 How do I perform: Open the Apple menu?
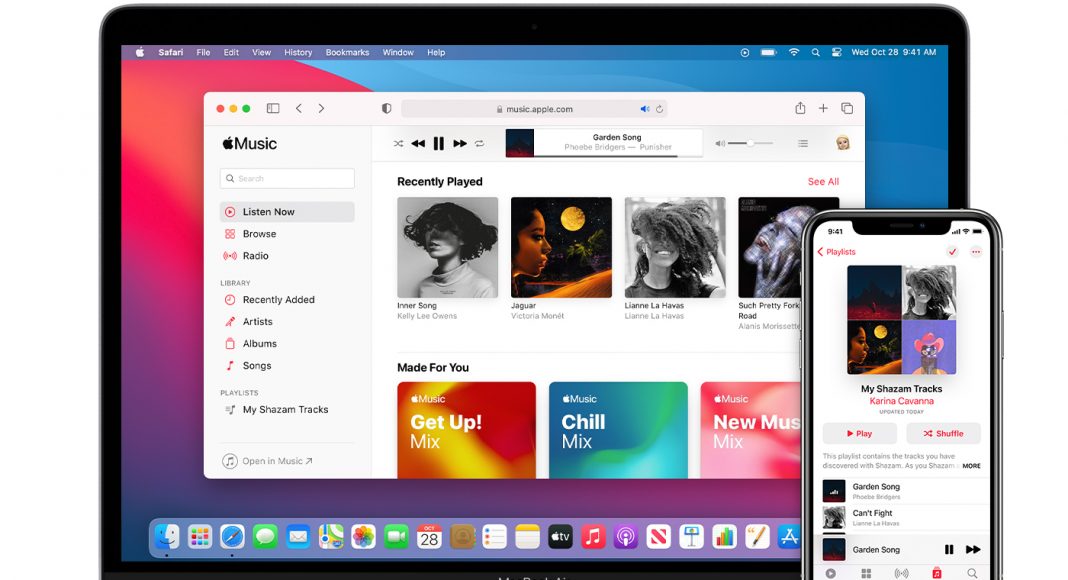(140, 52)
